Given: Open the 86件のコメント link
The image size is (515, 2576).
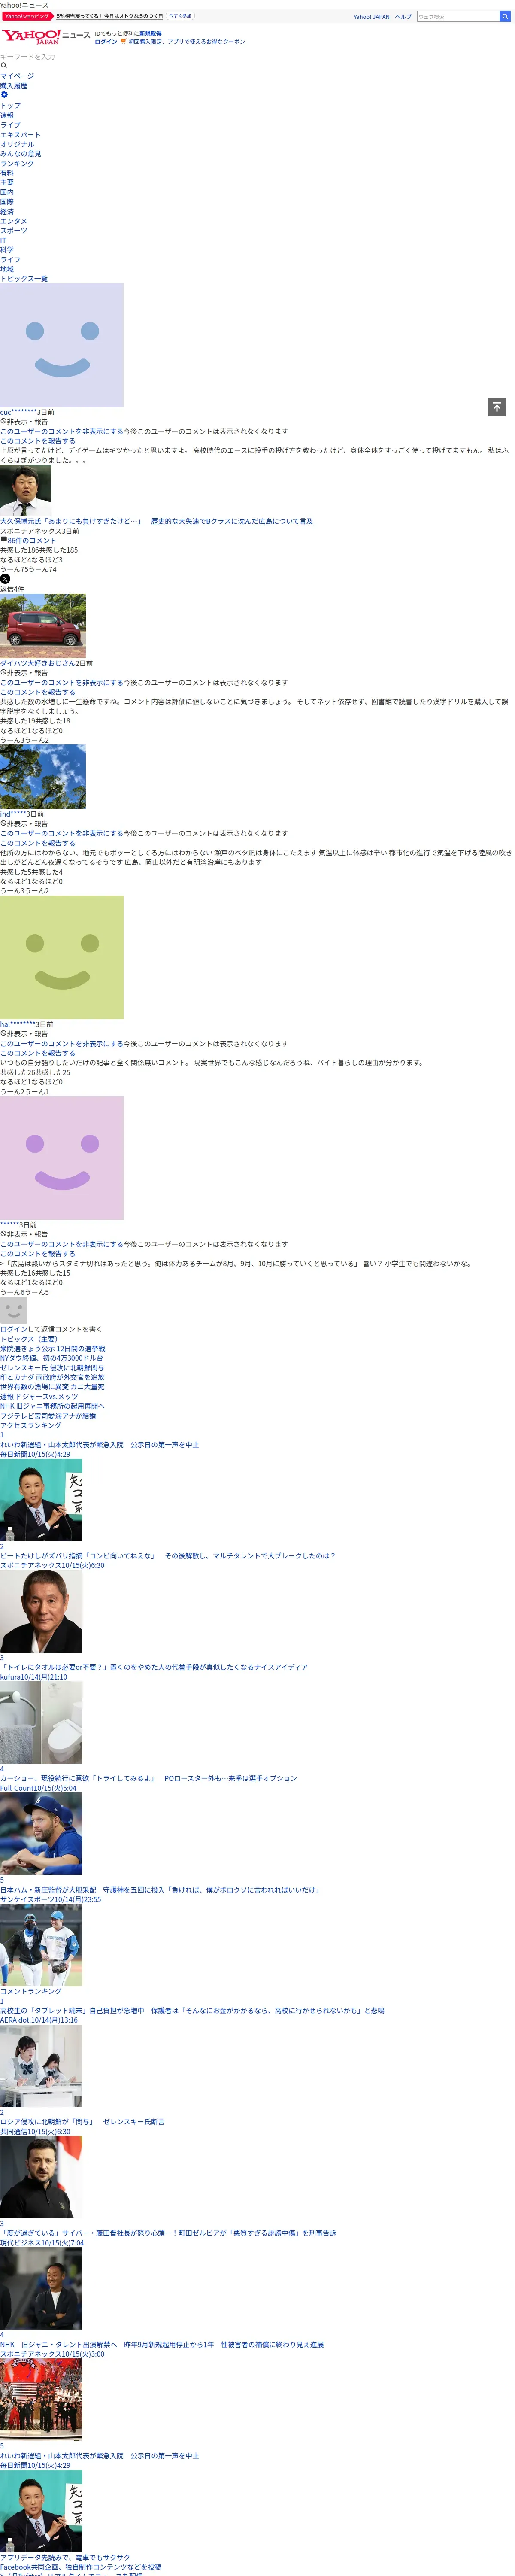Looking at the screenshot, I should click(x=32, y=540).
